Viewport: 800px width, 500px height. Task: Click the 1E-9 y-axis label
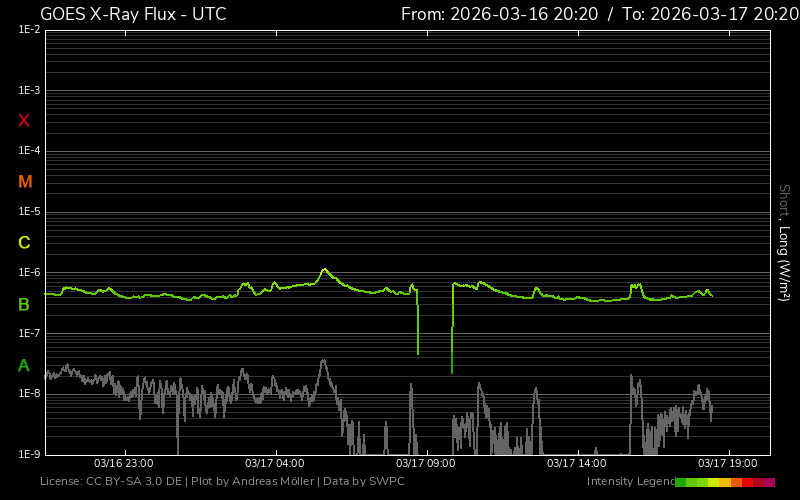click(x=29, y=454)
